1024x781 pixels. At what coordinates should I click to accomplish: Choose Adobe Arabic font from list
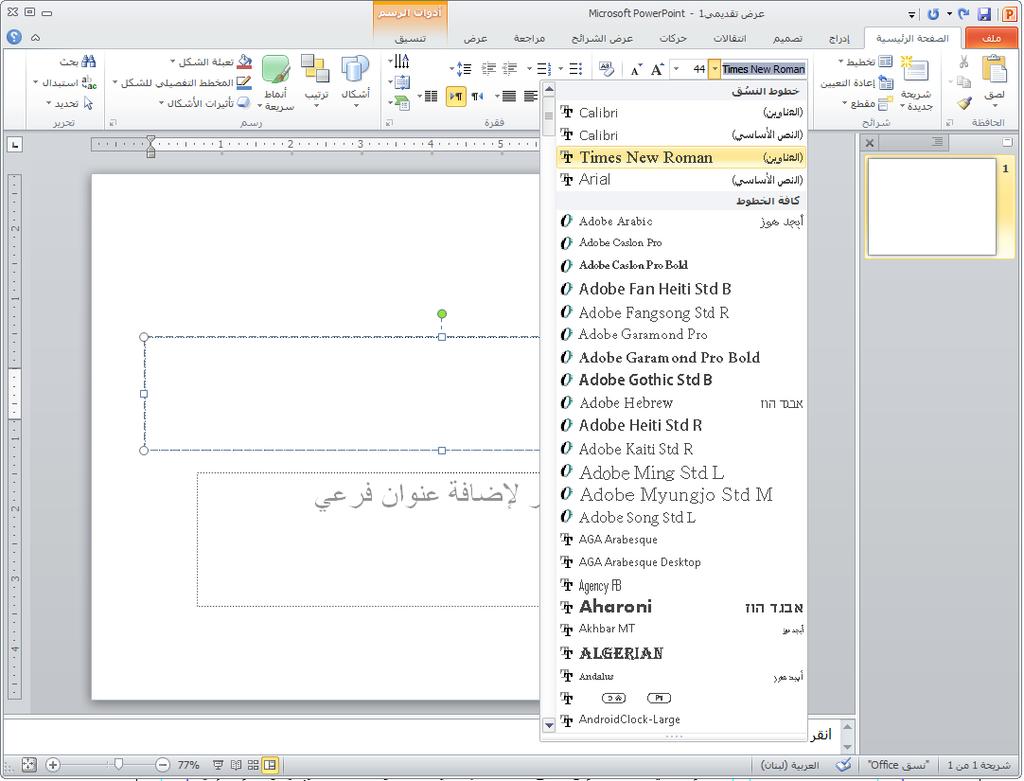(681, 221)
